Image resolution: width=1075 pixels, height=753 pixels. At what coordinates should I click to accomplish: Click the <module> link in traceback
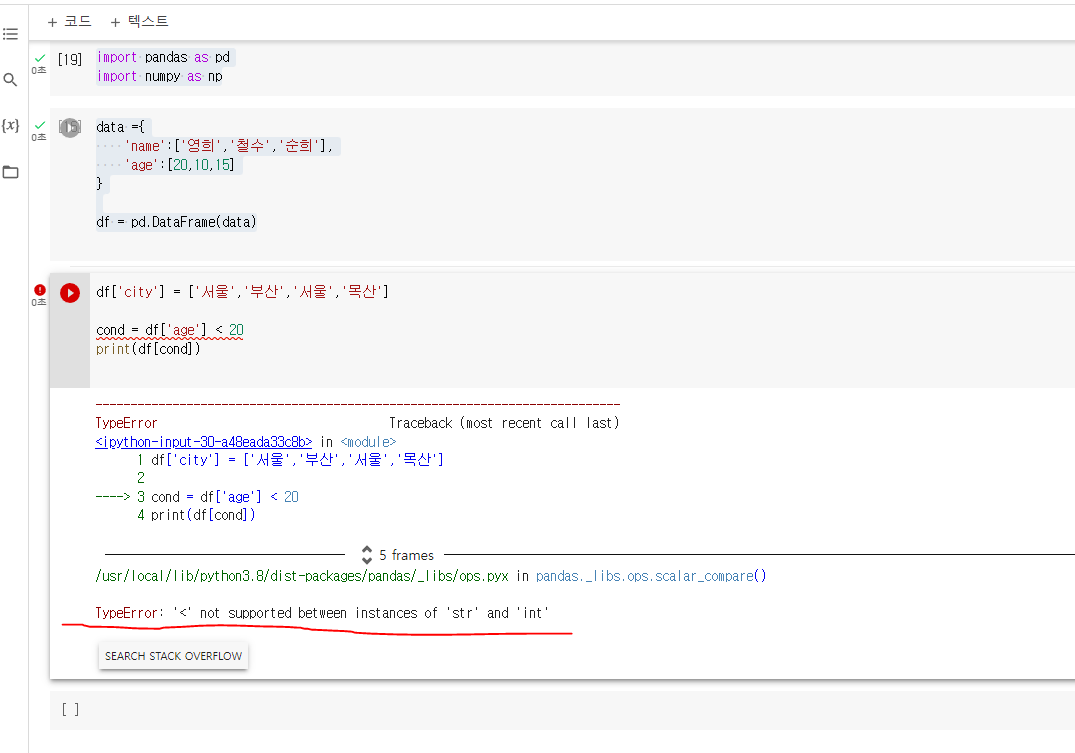tap(368, 442)
